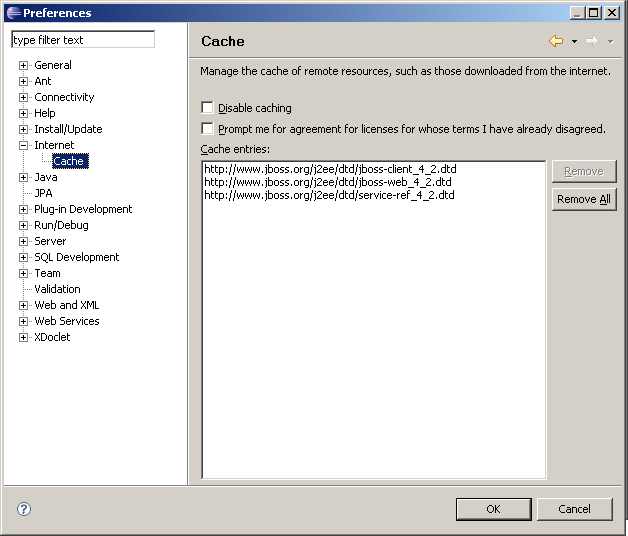Expand the Plug-in Development node
The width and height of the screenshot is (628, 536).
[x=23, y=210]
